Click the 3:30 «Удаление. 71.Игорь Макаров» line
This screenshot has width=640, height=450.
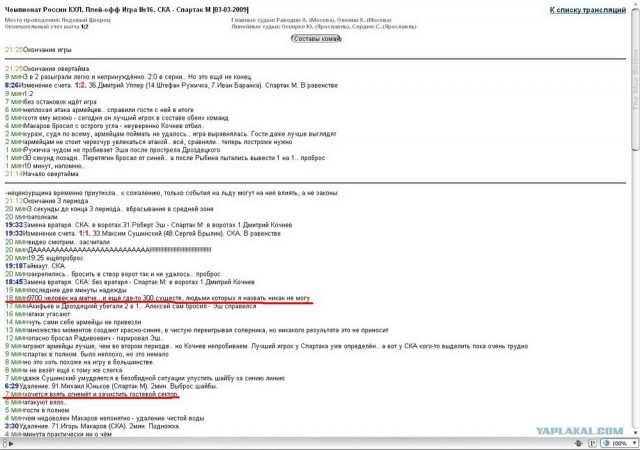pos(93,426)
